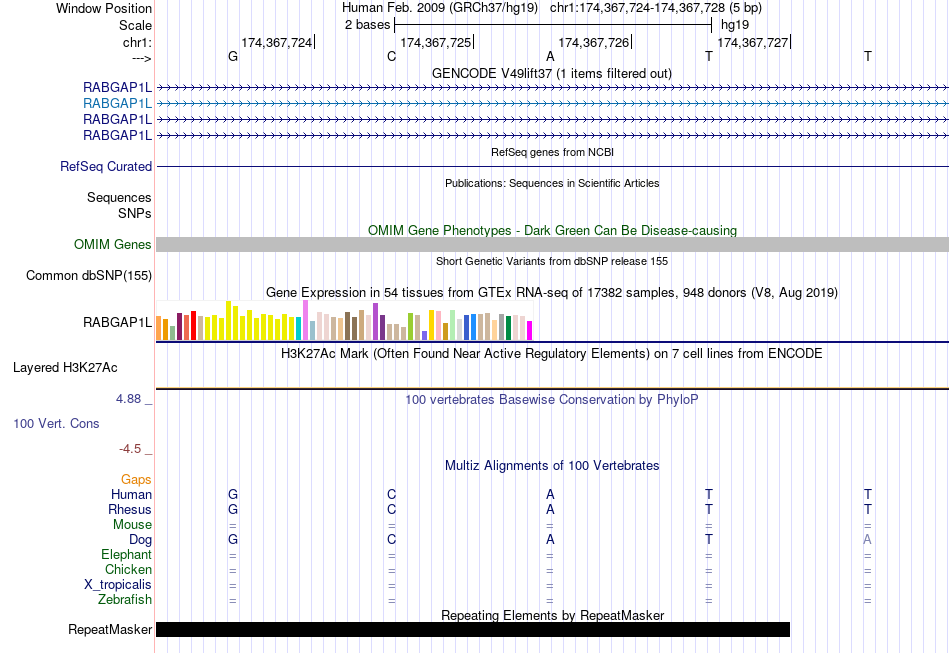Image resolution: width=950 pixels, height=653 pixels.
Task: Click the 2 bases scale bar
Action: click(553, 25)
